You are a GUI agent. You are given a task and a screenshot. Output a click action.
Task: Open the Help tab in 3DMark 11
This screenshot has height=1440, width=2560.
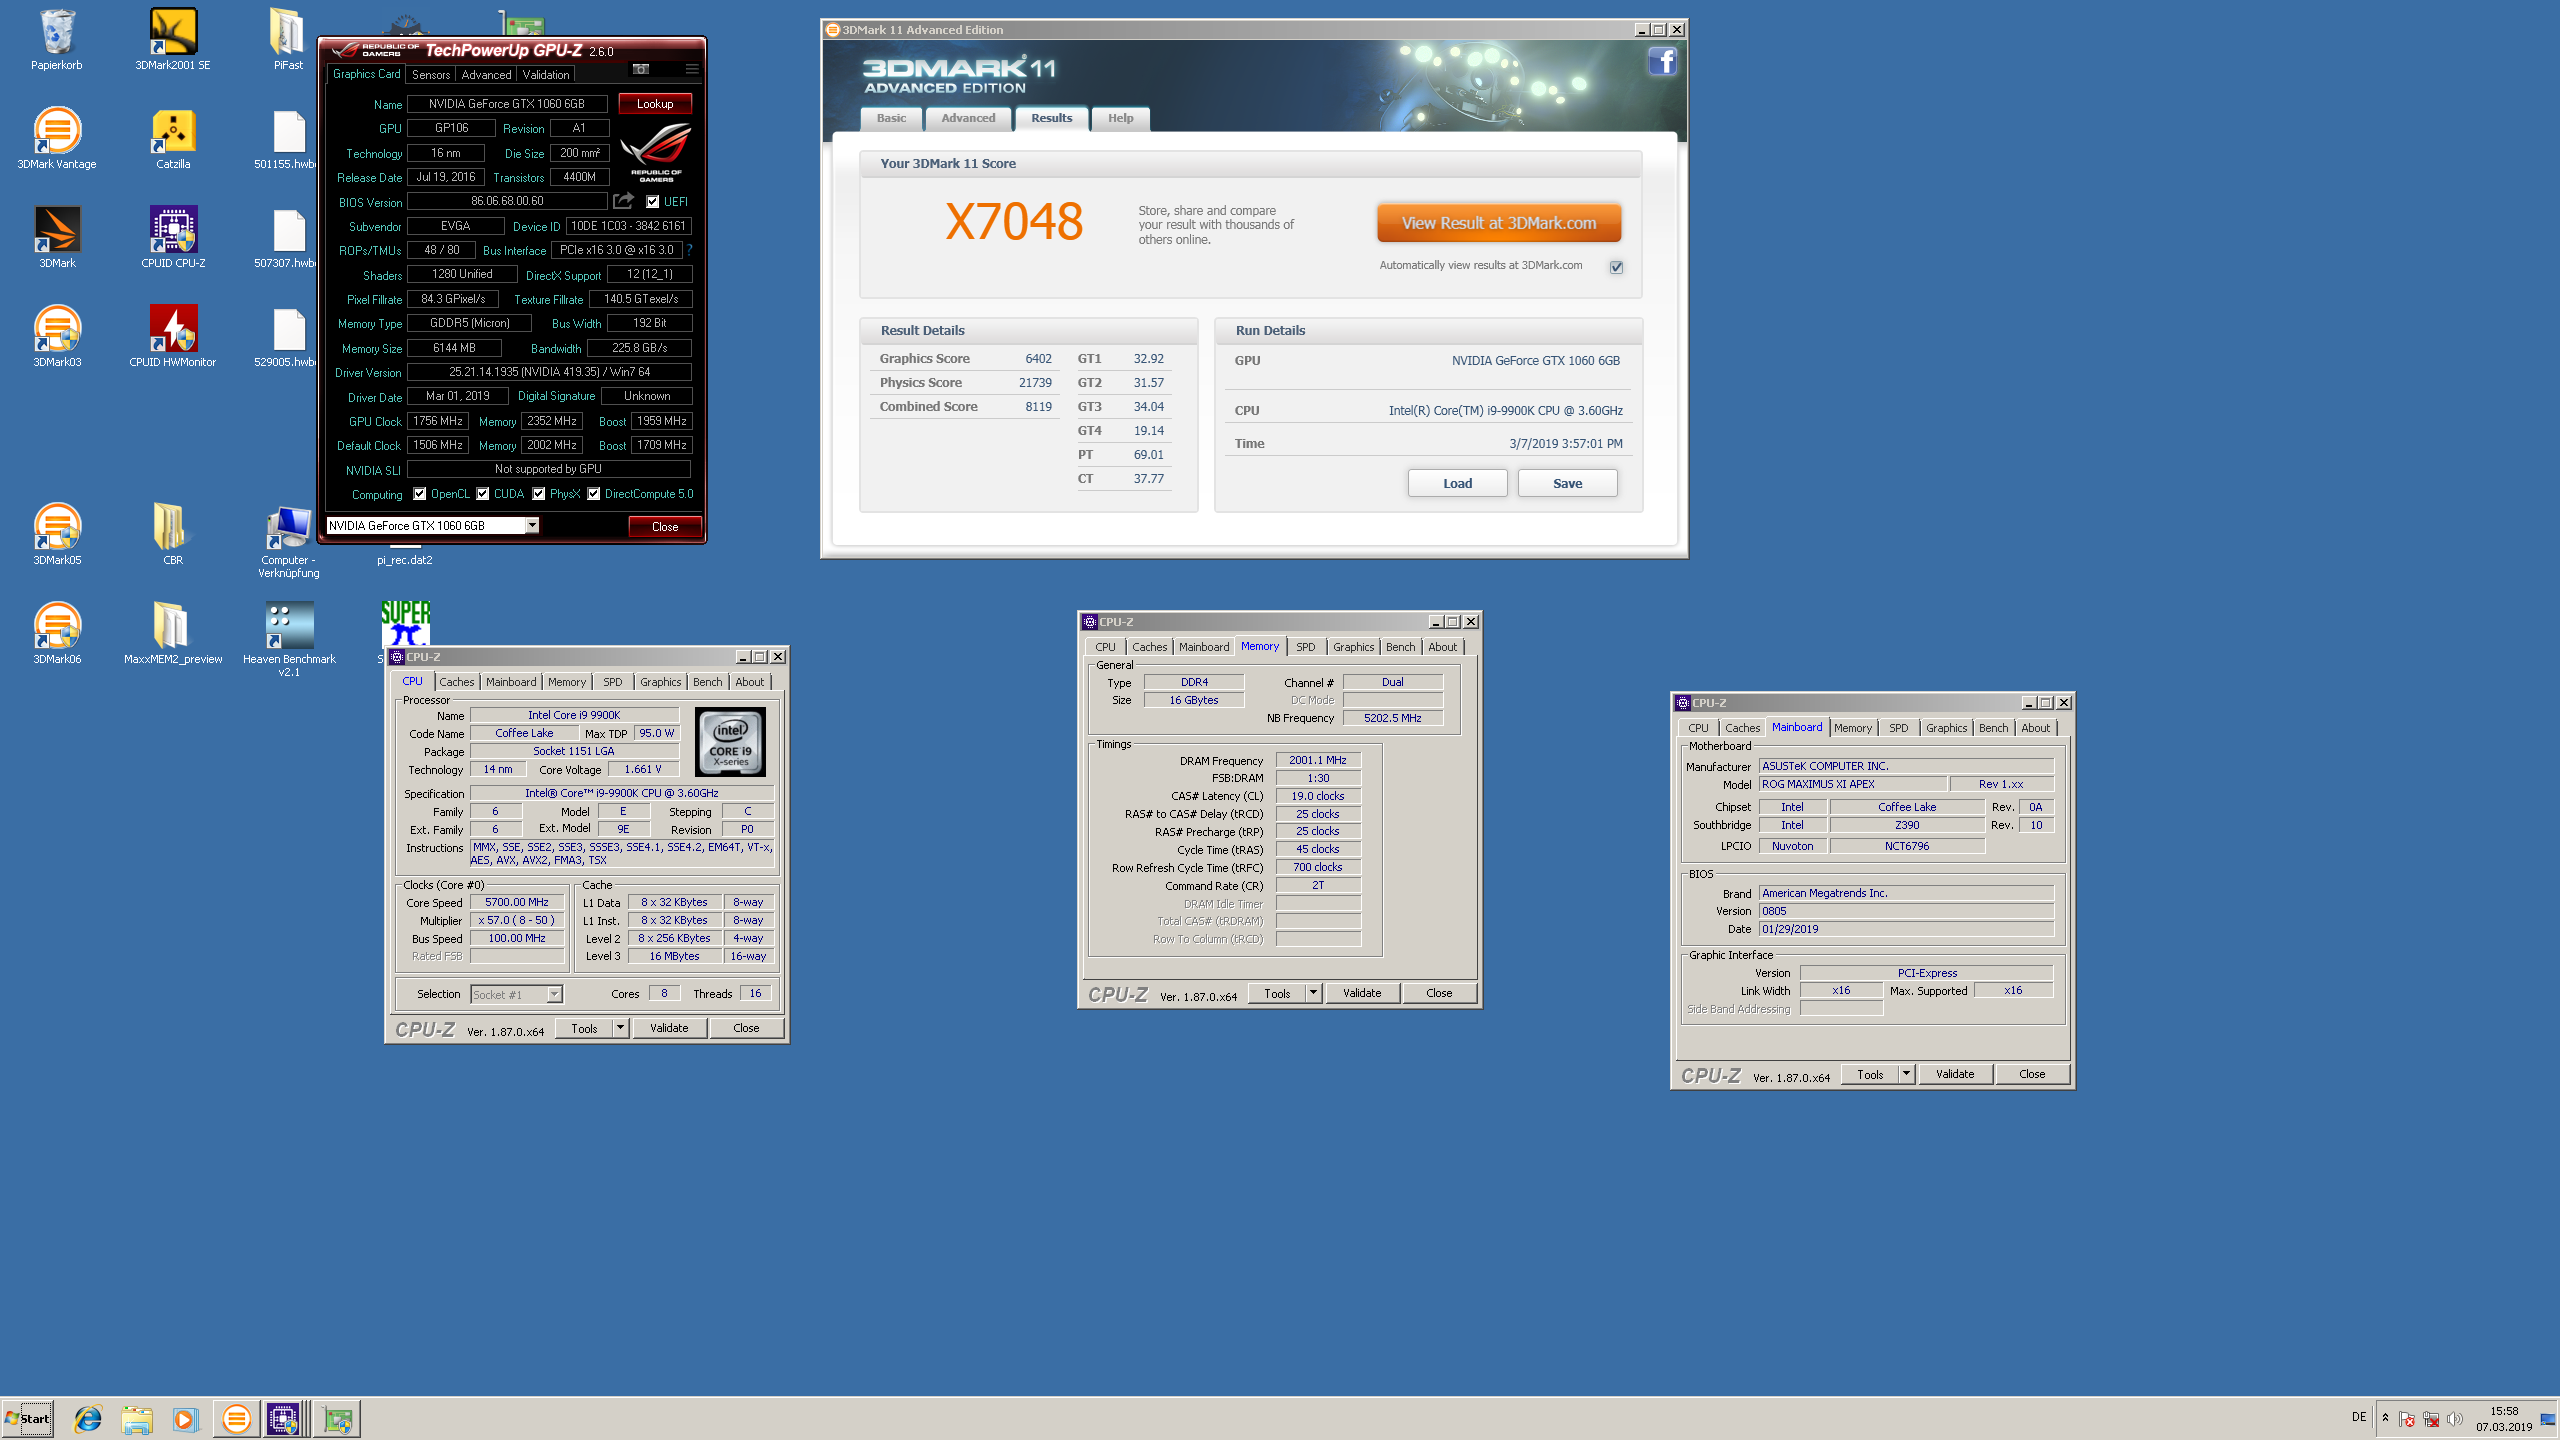point(1120,118)
